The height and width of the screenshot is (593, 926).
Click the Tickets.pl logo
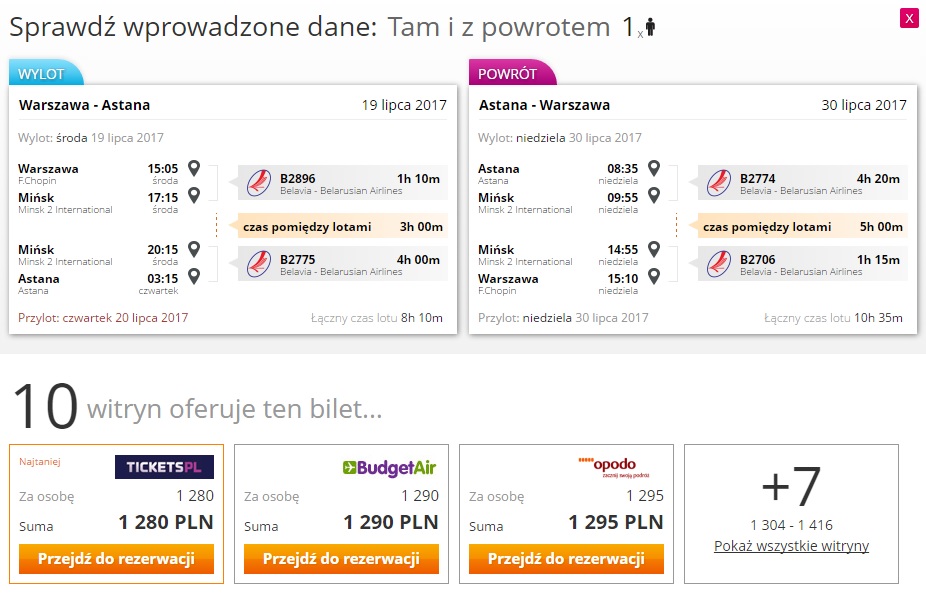164,467
